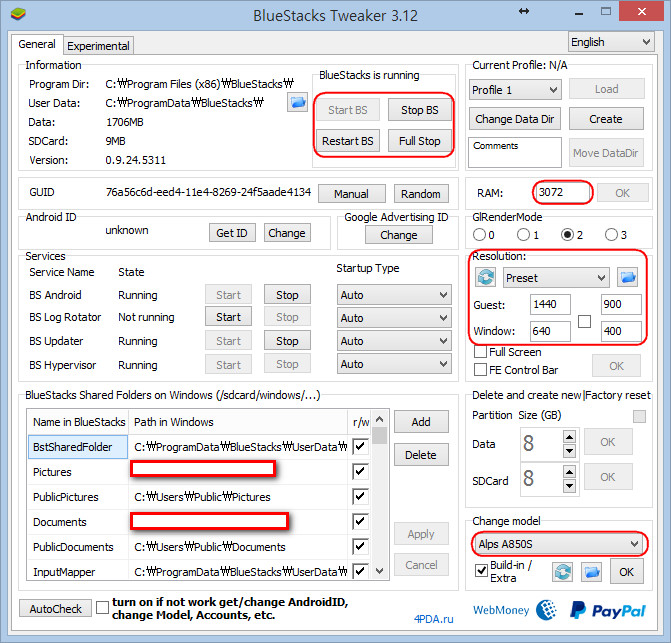Image resolution: width=671 pixels, height=643 pixels.
Task: Enable the Full Screen checkbox
Action: (x=480, y=352)
